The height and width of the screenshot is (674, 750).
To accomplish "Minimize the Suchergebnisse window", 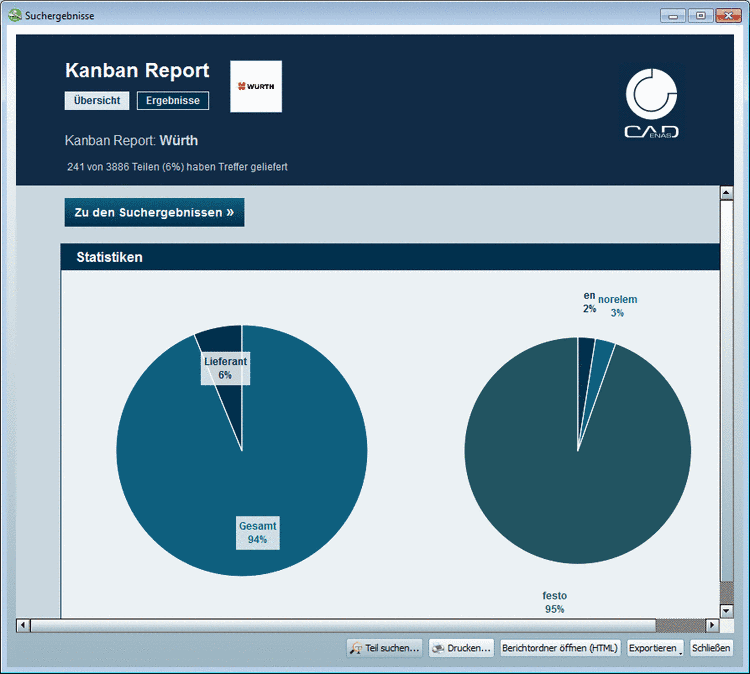I will coord(673,16).
